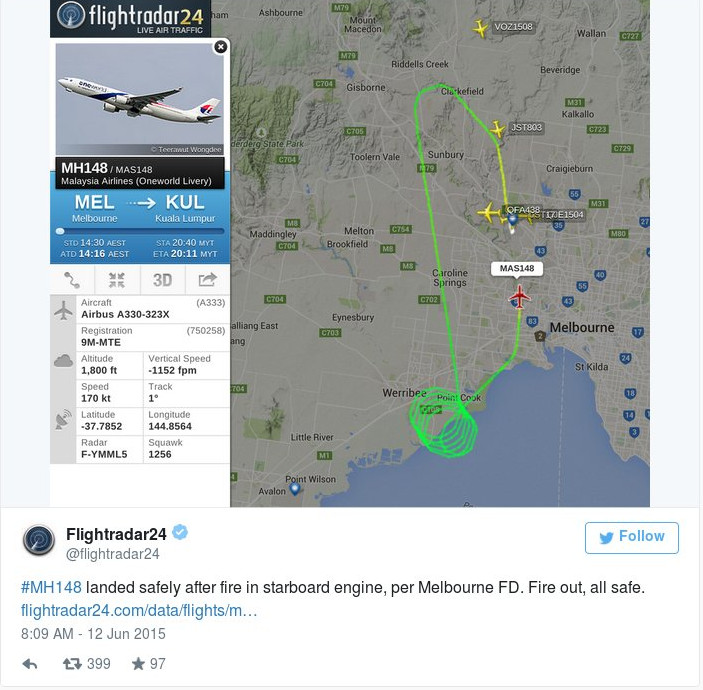Viewport: 703px width, 690px height.
Task: Retweet the Flightradar24 tweet
Action: (73, 663)
